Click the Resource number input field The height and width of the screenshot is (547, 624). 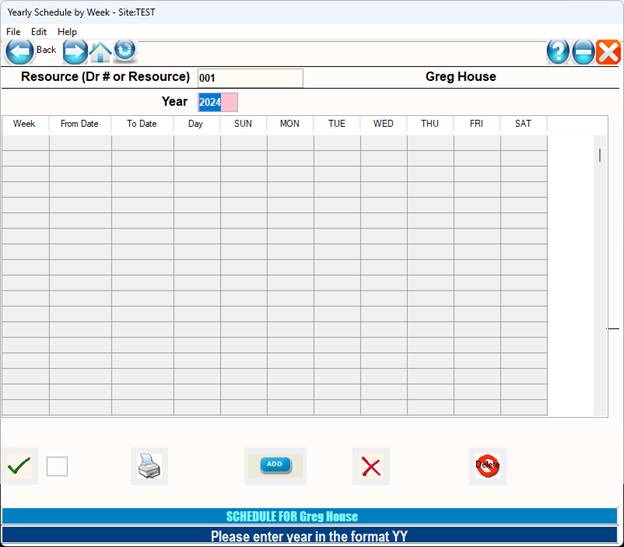click(x=250, y=78)
